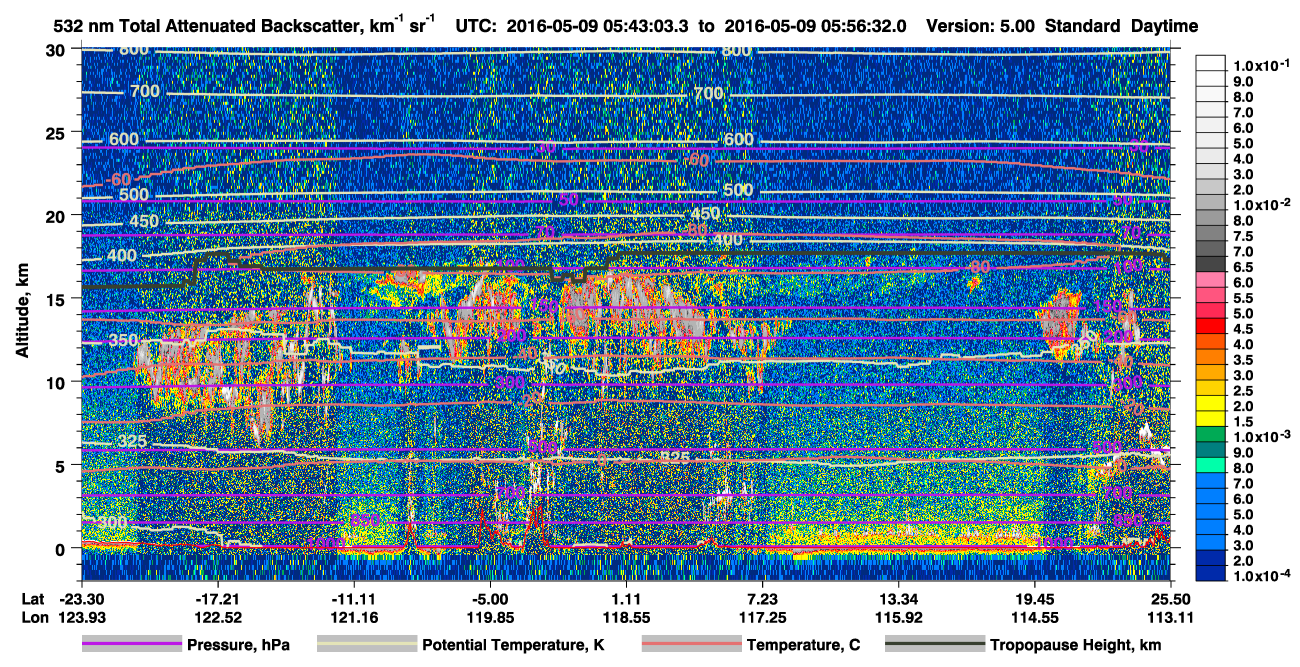Click longitude value 117.25
This screenshot has height=667, width=1300.
(x=762, y=617)
